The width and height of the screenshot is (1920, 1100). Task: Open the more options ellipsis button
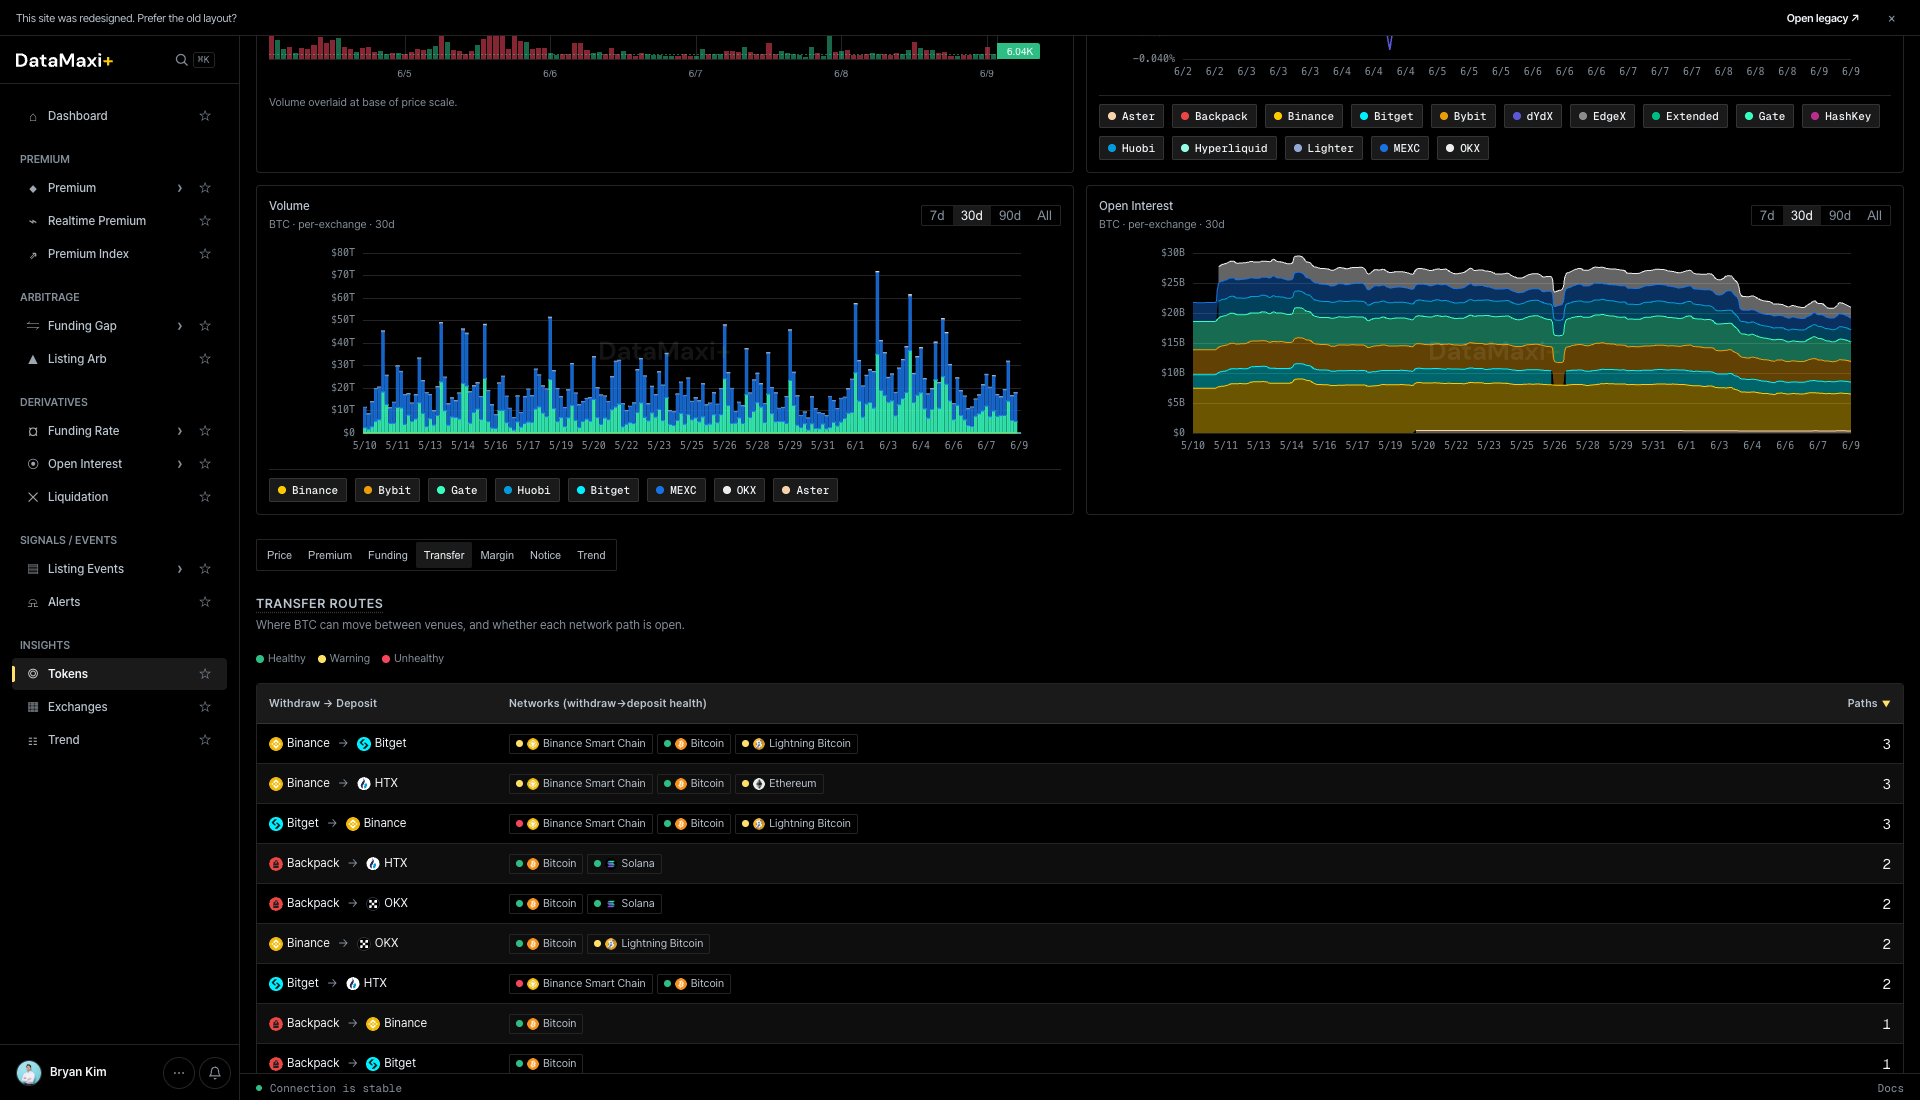[179, 1073]
